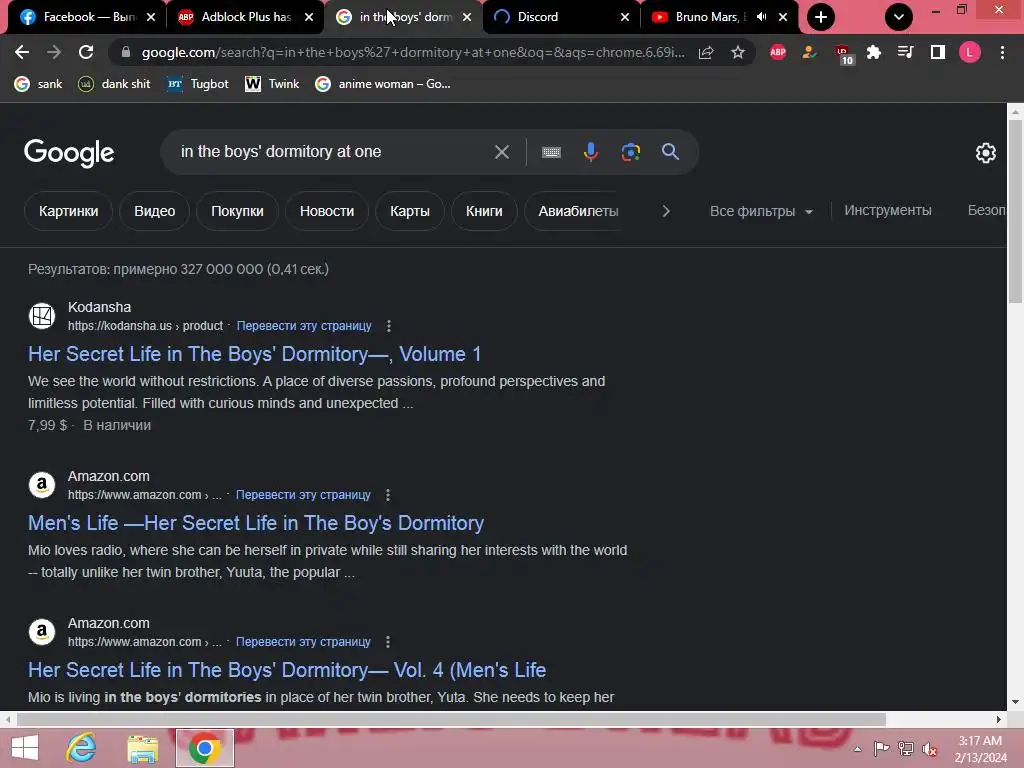Open options for Vol. 4 Amazon result

click(x=388, y=642)
